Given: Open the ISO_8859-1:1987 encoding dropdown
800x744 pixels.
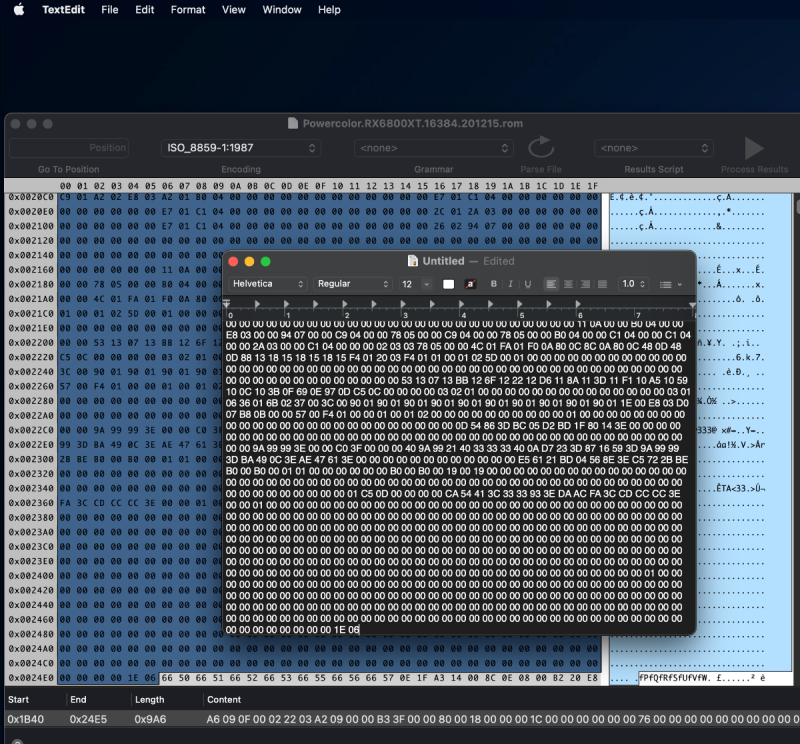Looking at the screenshot, I should (x=241, y=148).
